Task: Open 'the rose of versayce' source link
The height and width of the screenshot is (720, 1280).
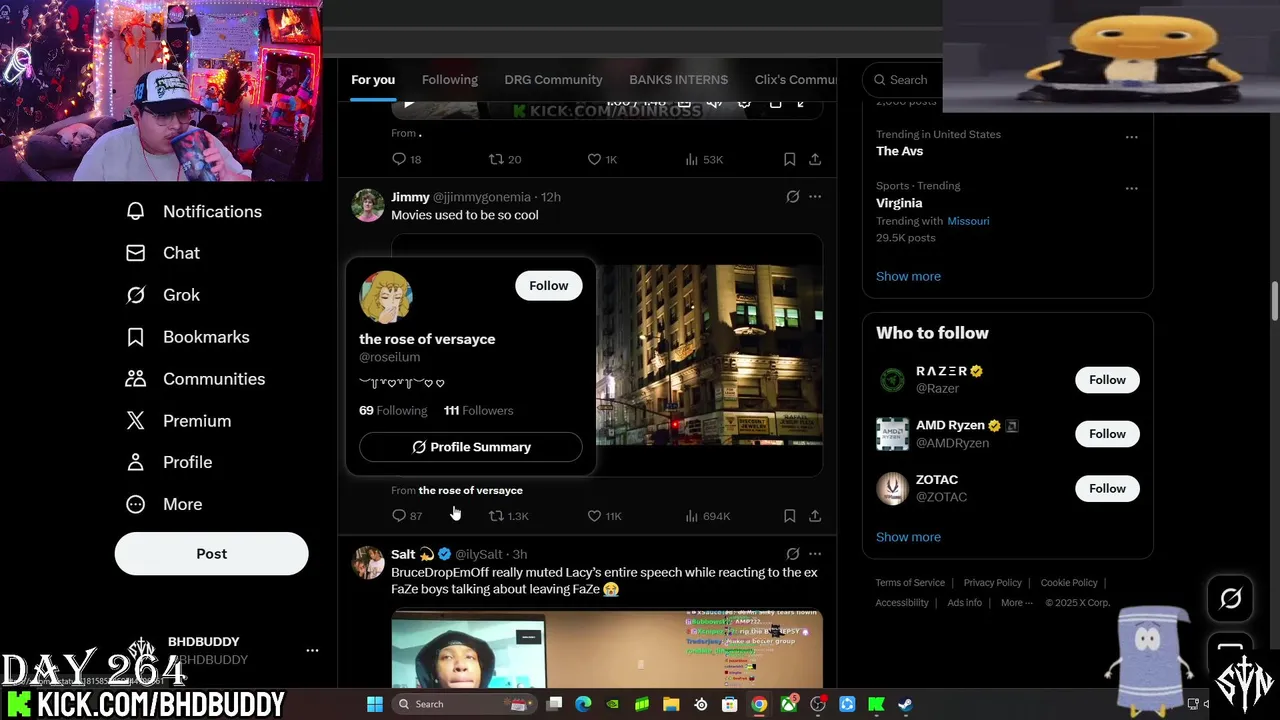Action: click(470, 490)
